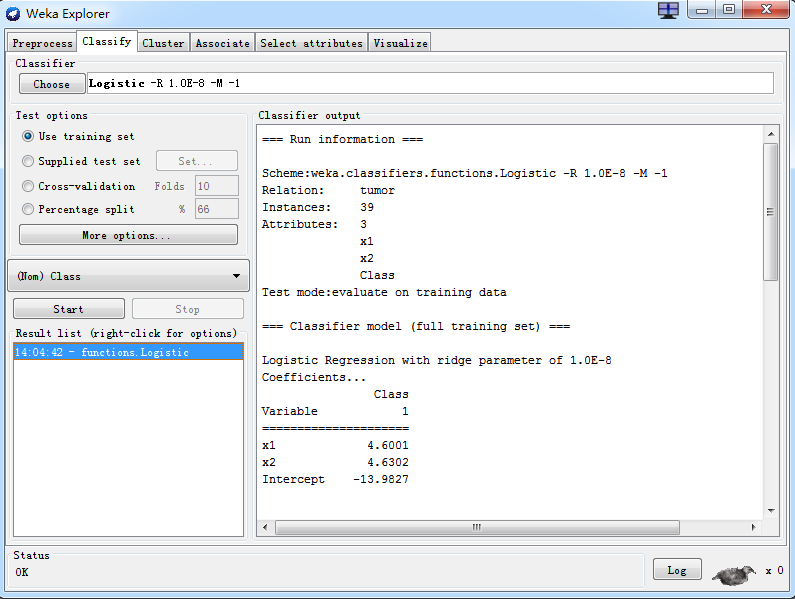Click the 'Test mode:evaluate on training data' line
795x599 pixels.
(x=384, y=292)
